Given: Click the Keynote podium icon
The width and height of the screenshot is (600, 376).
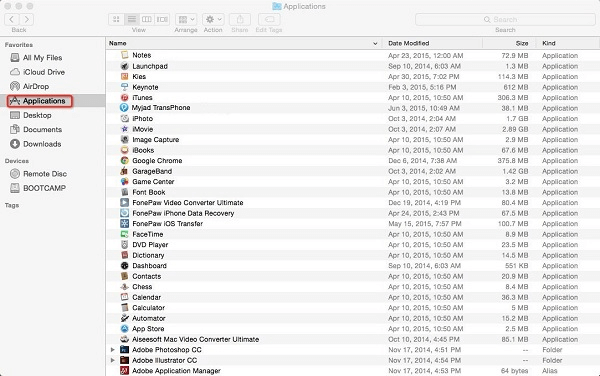Looking at the screenshot, I should coord(124,87).
